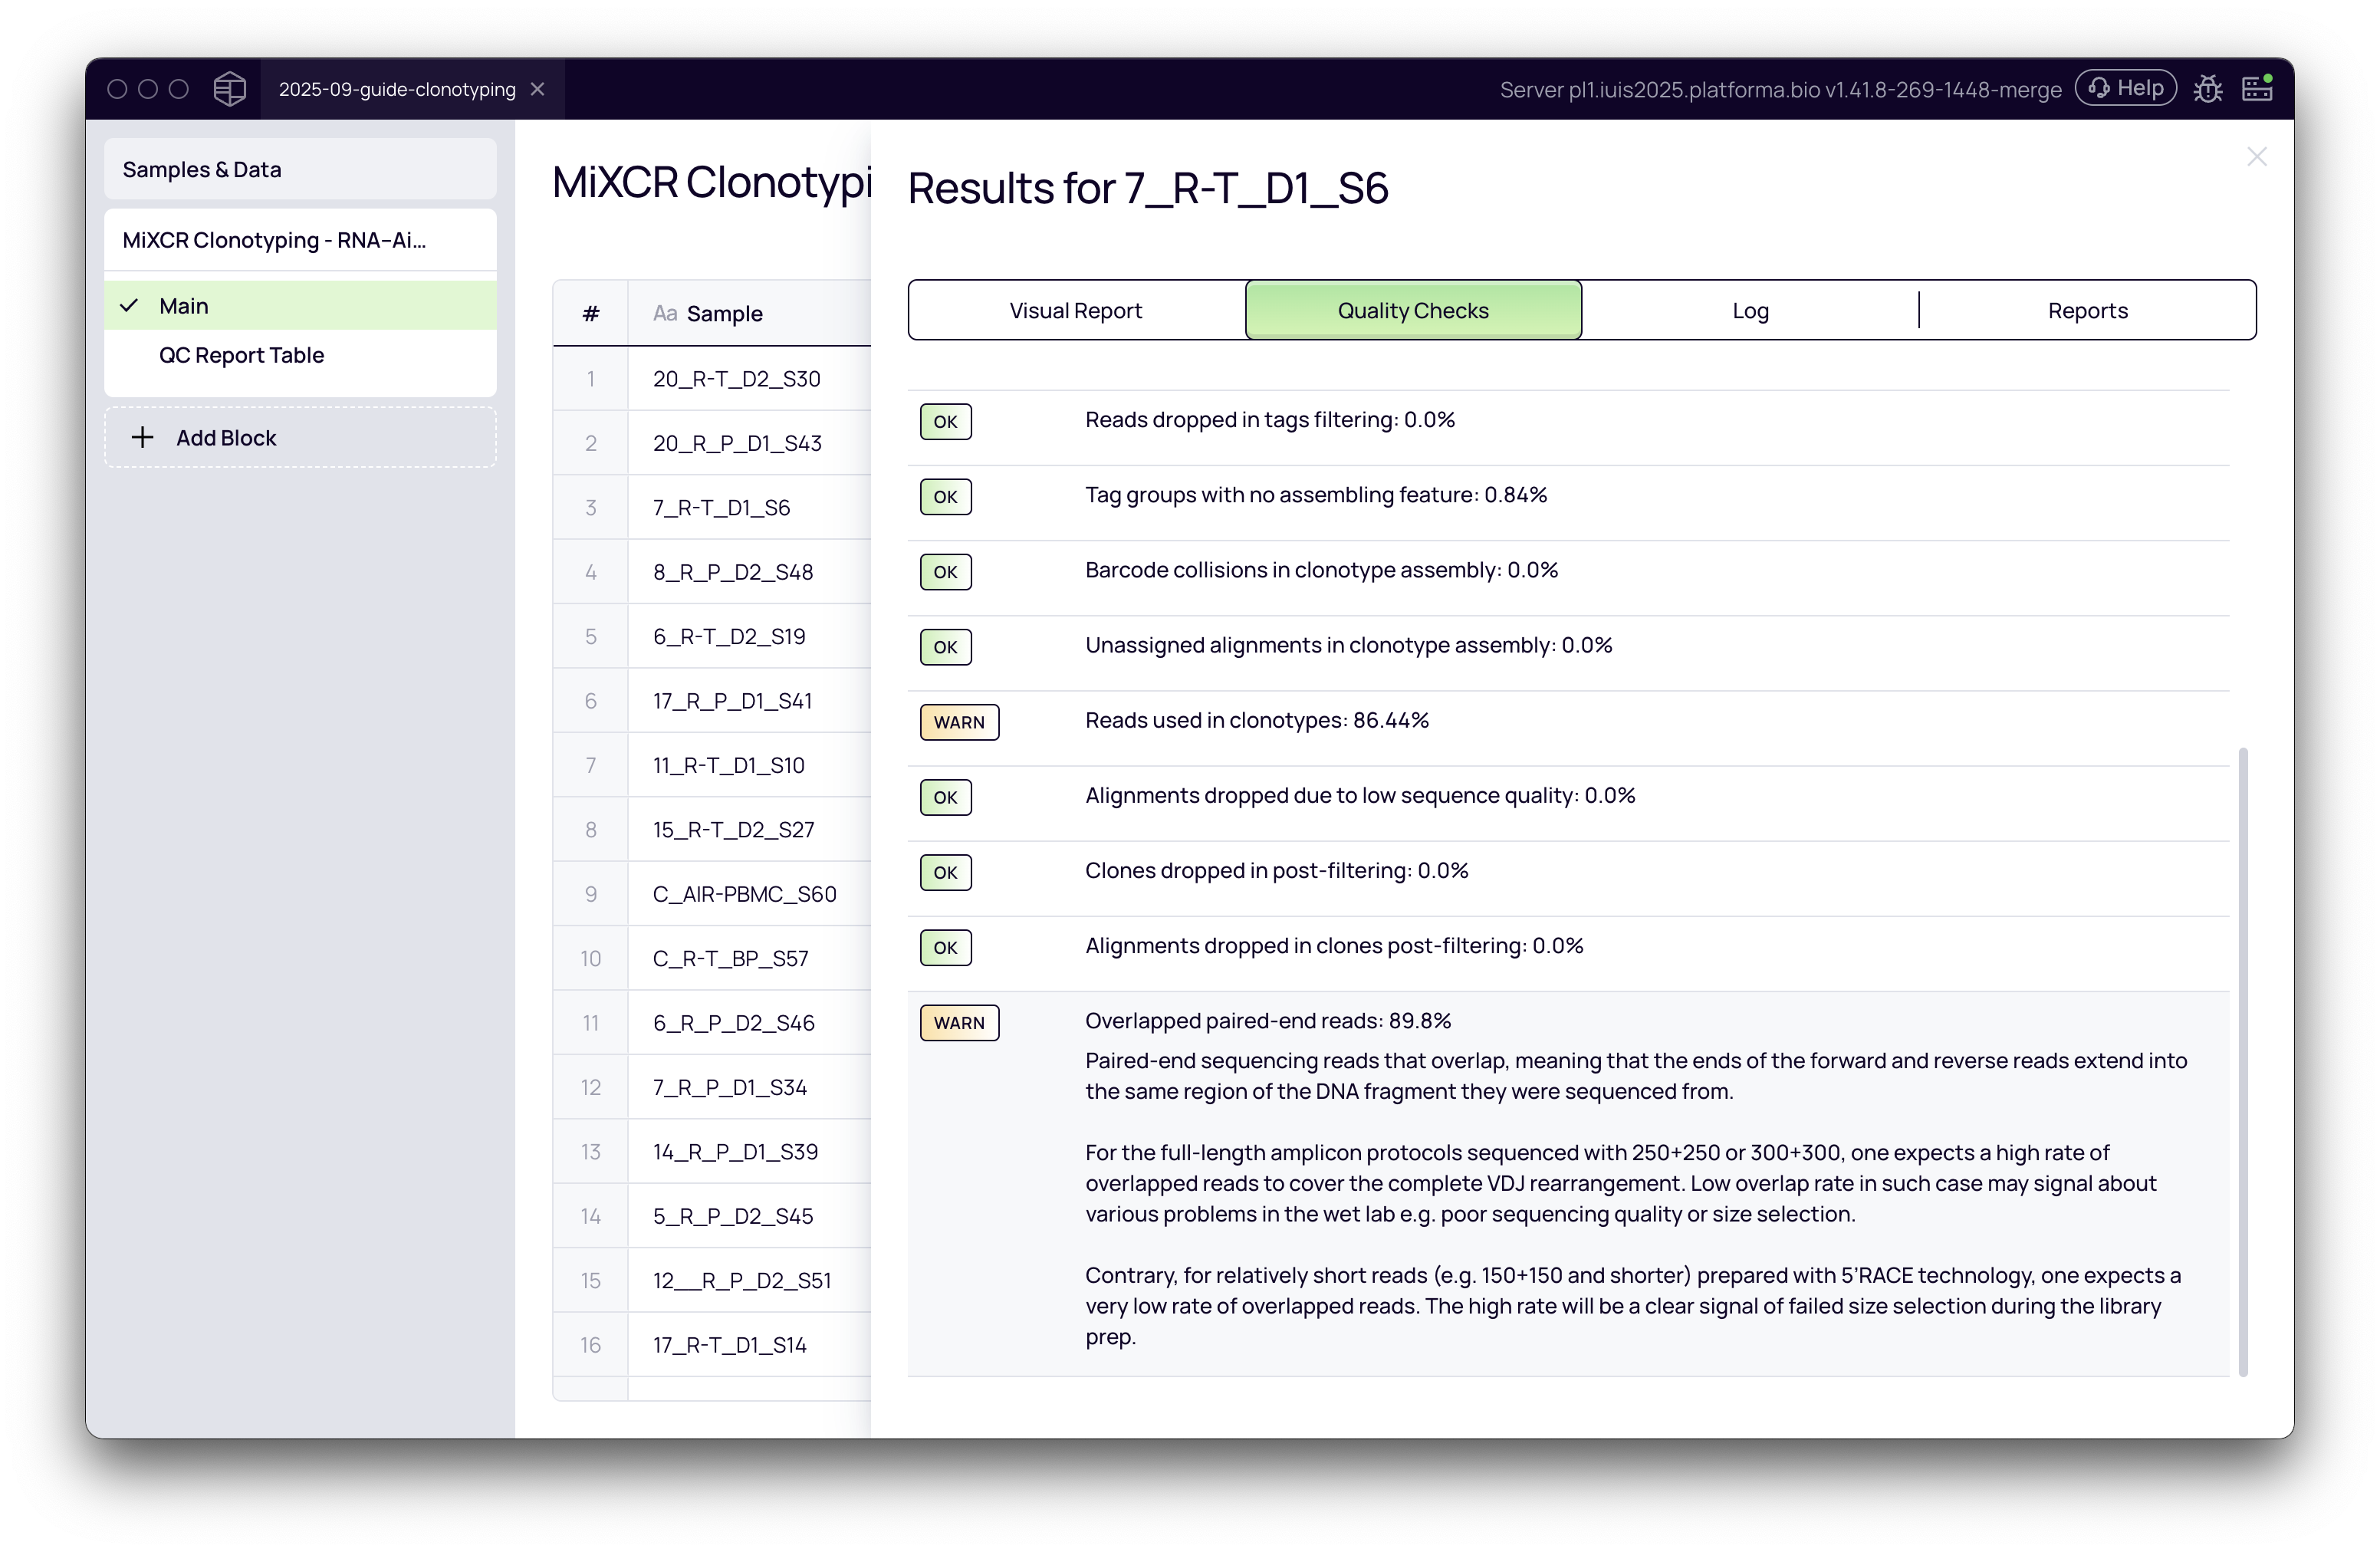
Task: Open the bug report icon
Action: pyautogui.click(x=2208, y=89)
